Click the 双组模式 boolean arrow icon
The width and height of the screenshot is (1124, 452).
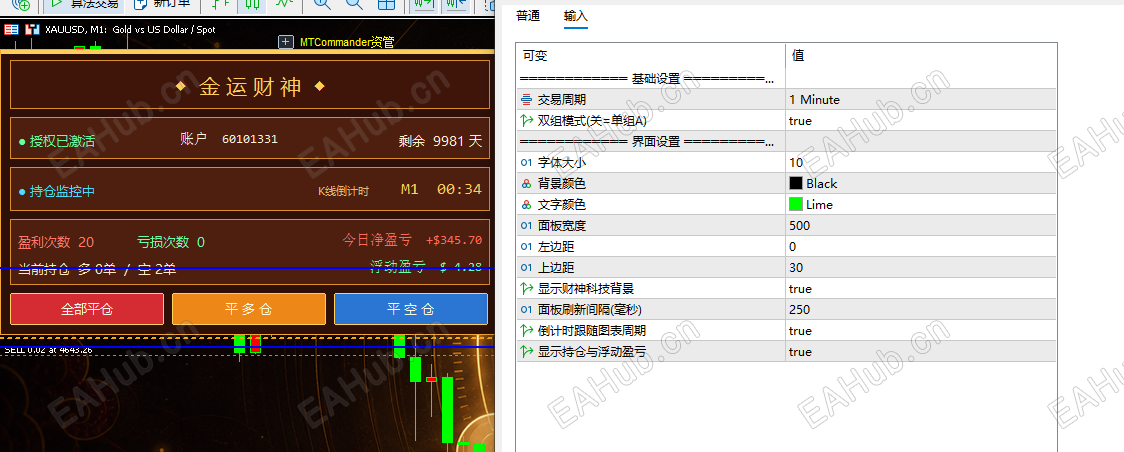click(x=527, y=120)
